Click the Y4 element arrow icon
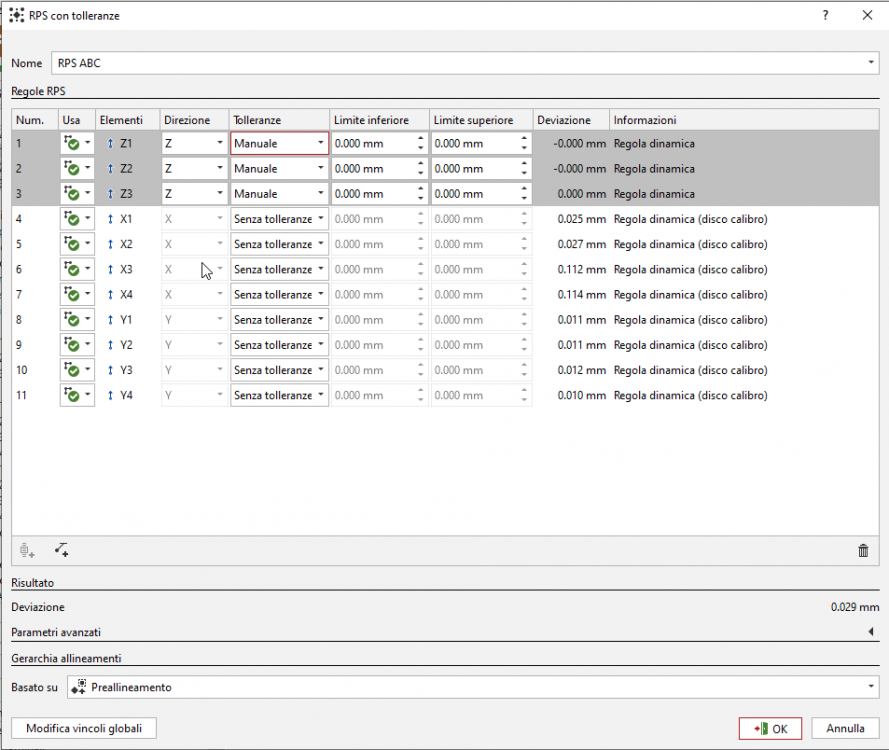Screen dimensions: 889x750 [x=110, y=396]
